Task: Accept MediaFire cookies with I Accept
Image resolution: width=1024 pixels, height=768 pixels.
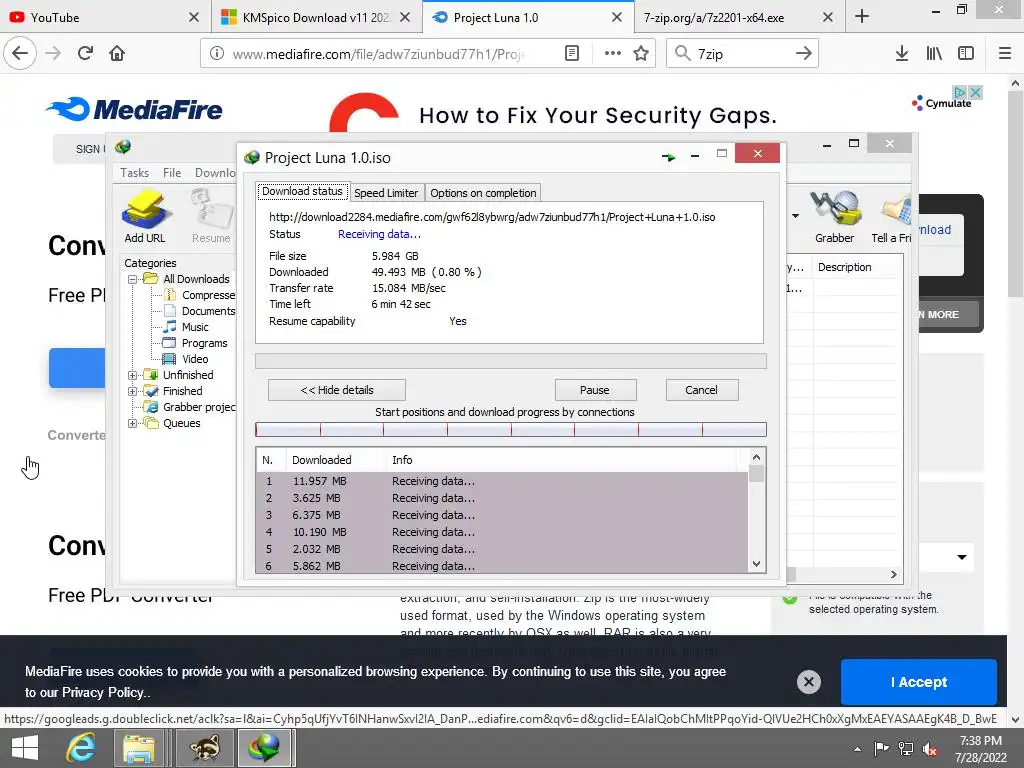Action: (918, 682)
